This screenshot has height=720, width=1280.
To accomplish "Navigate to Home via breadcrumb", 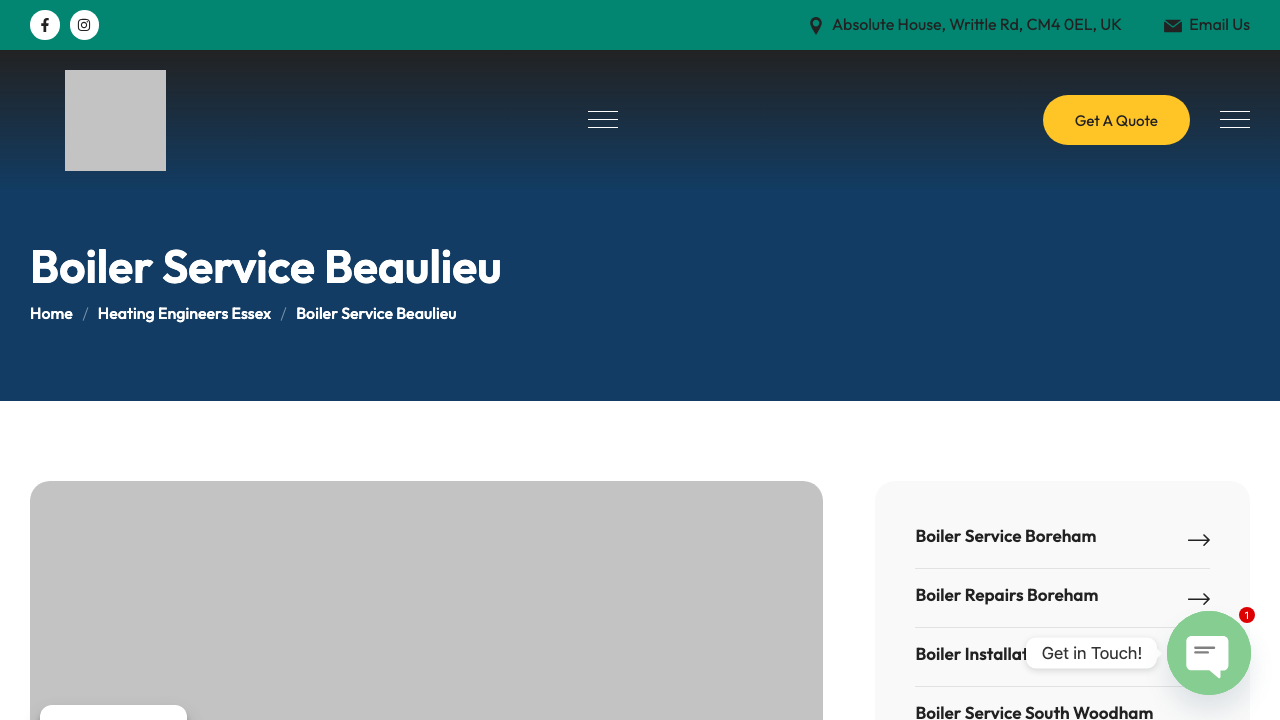I will pyautogui.click(x=51, y=313).
